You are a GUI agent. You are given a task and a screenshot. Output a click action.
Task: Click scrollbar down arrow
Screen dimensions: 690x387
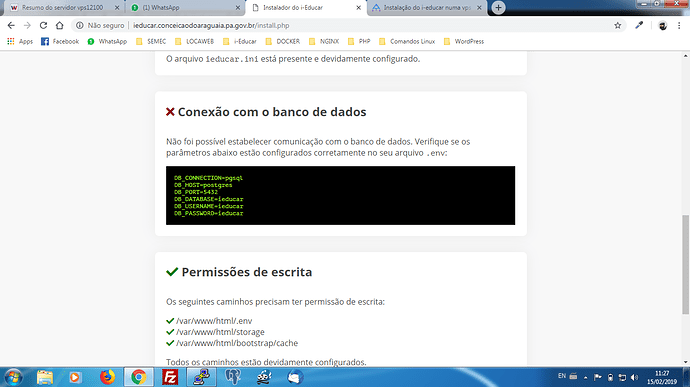(685, 362)
